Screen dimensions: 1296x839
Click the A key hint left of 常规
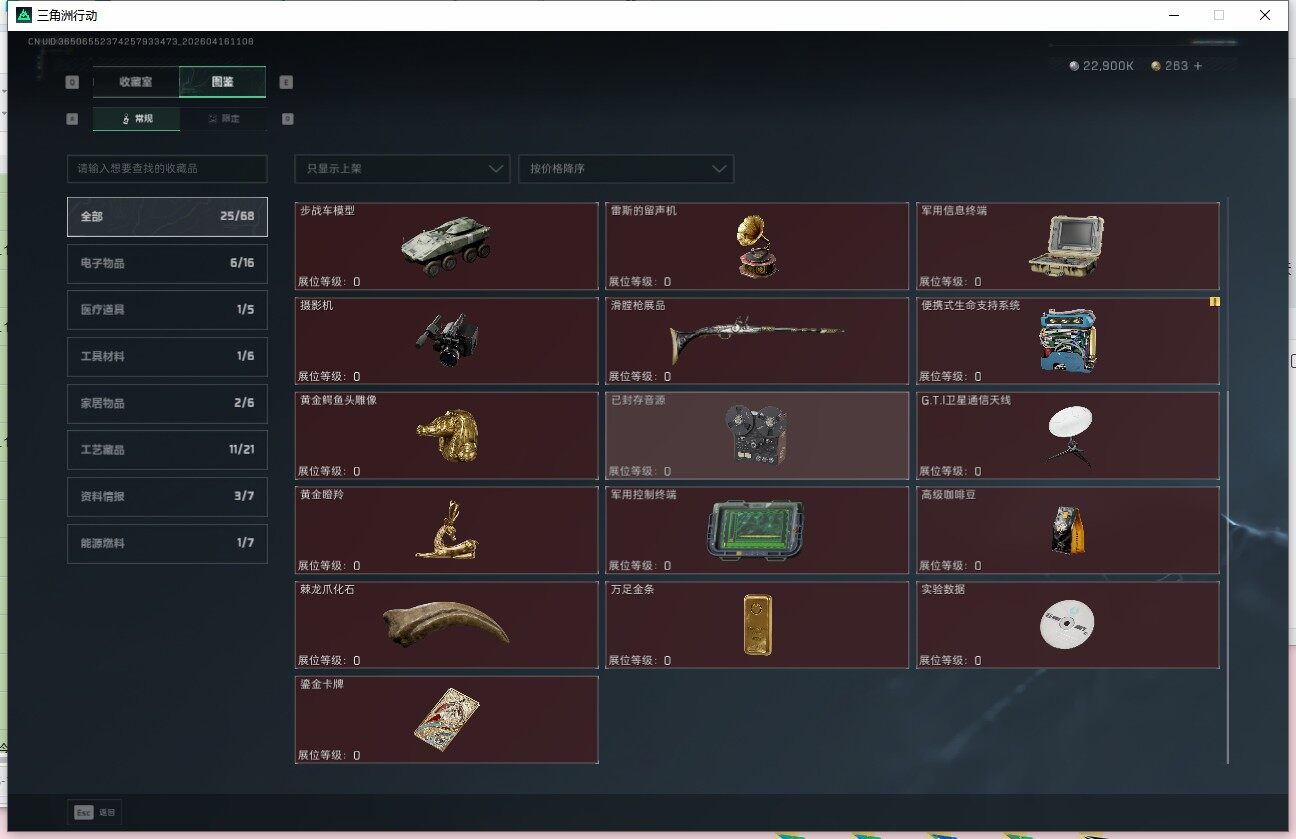tap(72, 119)
